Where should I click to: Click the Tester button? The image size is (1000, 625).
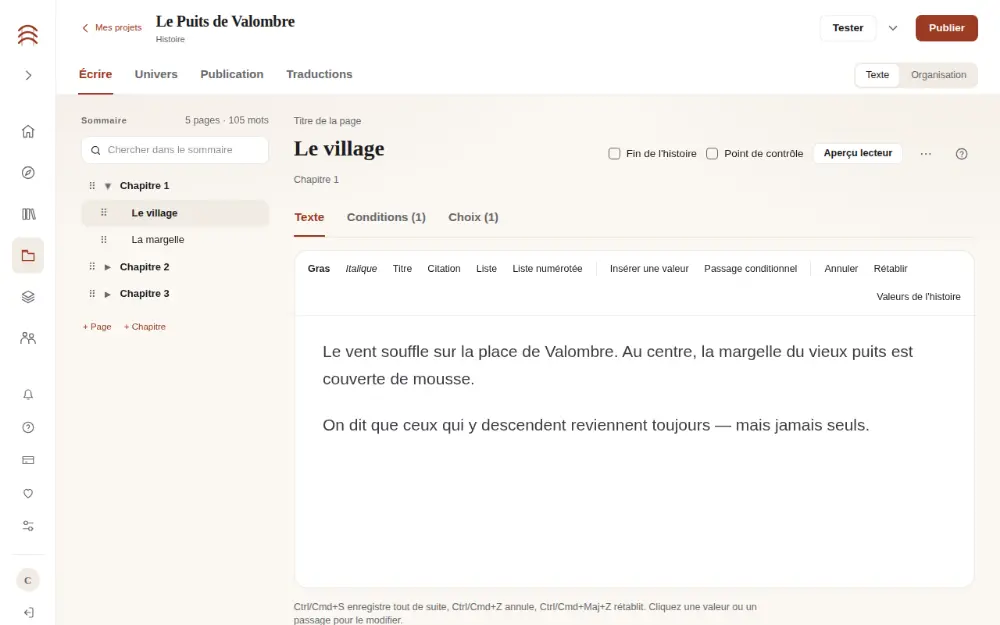point(848,28)
